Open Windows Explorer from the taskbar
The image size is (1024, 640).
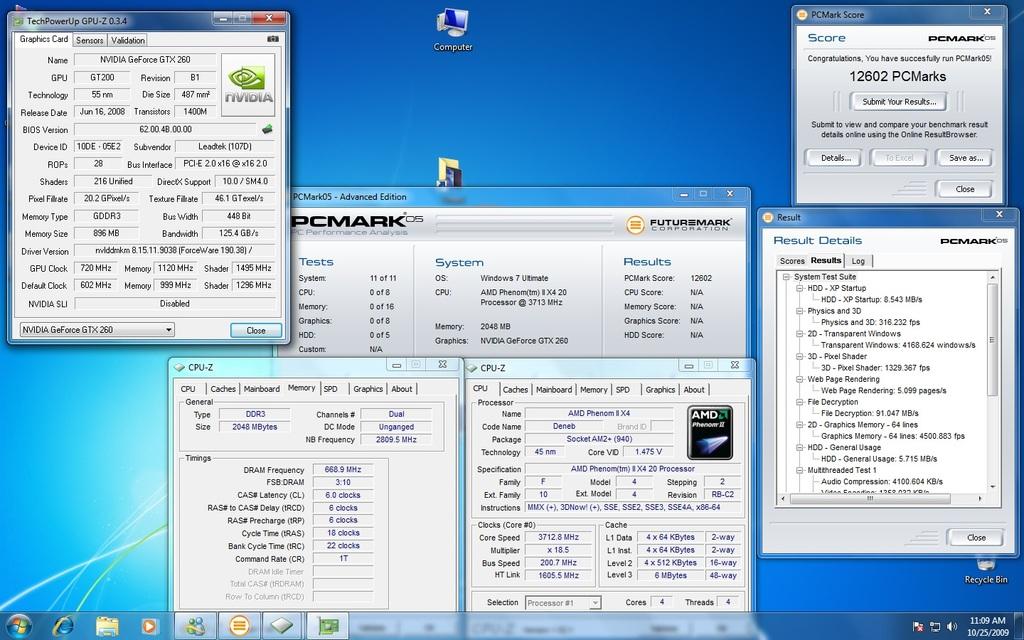107,626
